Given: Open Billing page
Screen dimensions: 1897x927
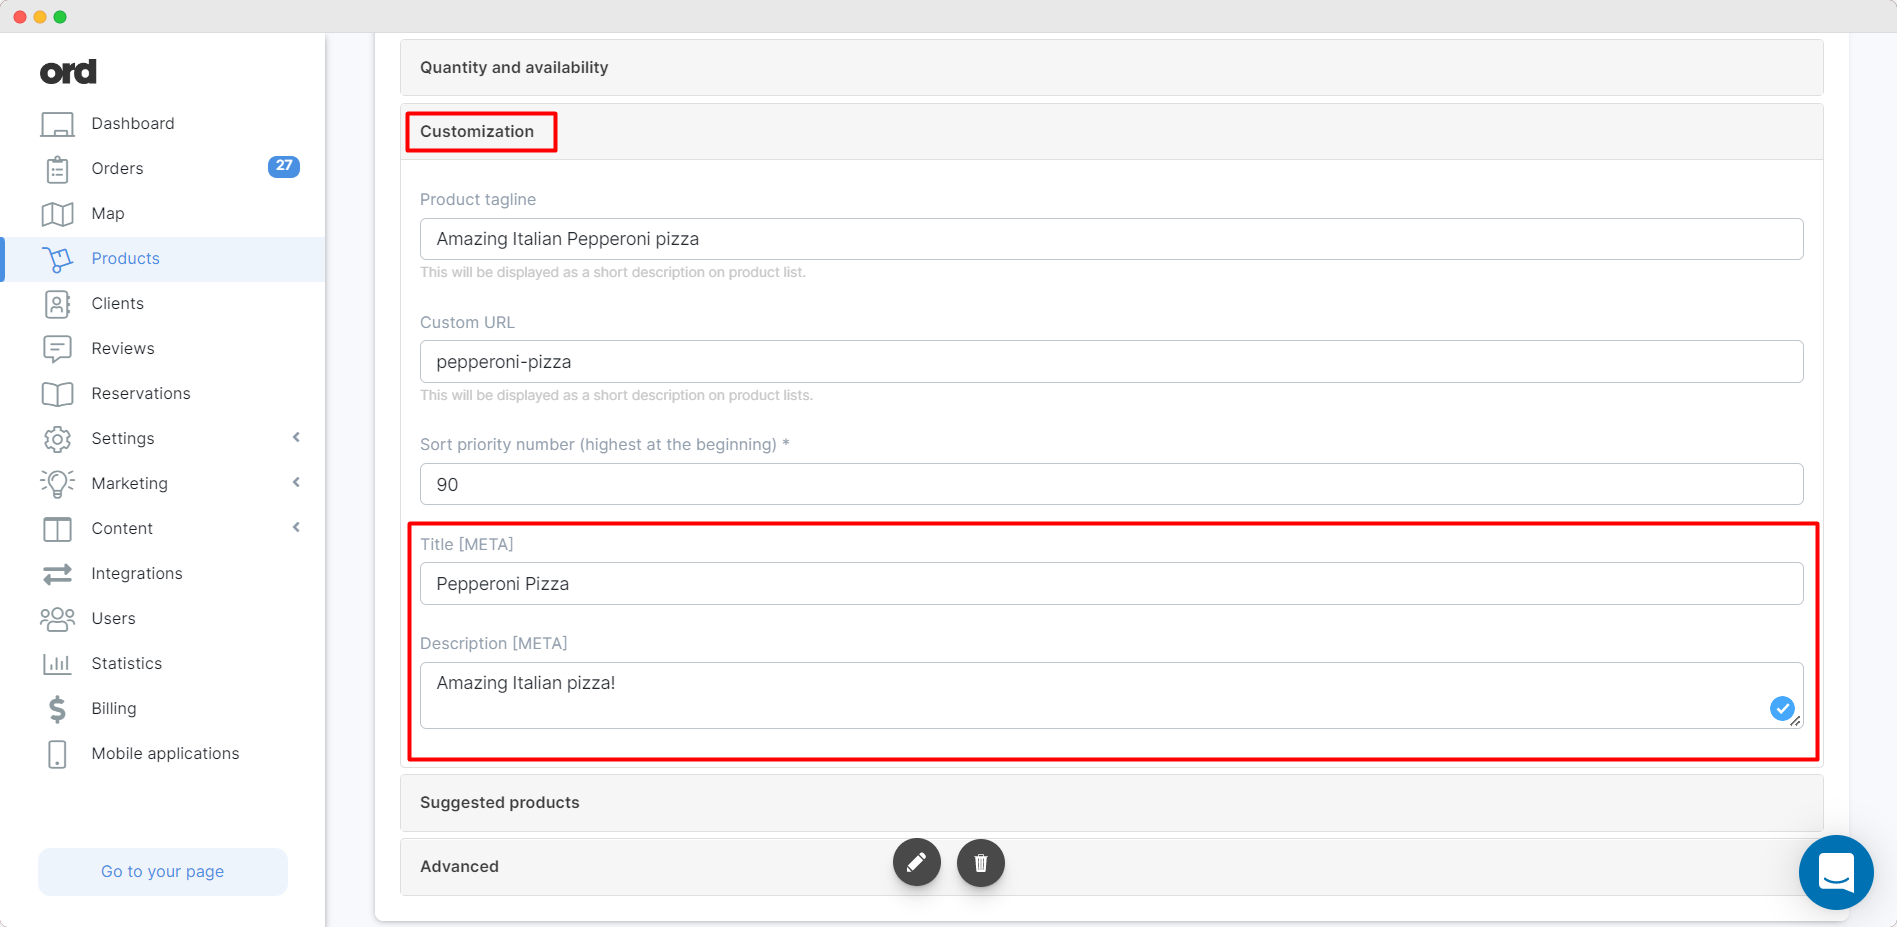Looking at the screenshot, I should 164,709.
